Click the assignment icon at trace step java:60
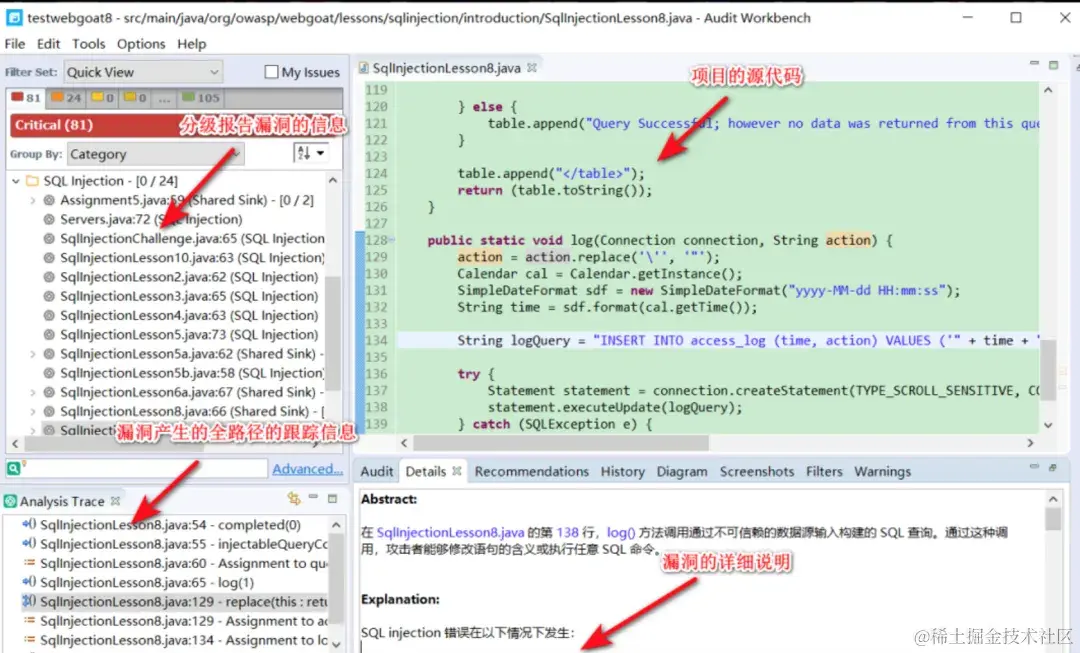Image resolution: width=1080 pixels, height=653 pixels. 30,563
